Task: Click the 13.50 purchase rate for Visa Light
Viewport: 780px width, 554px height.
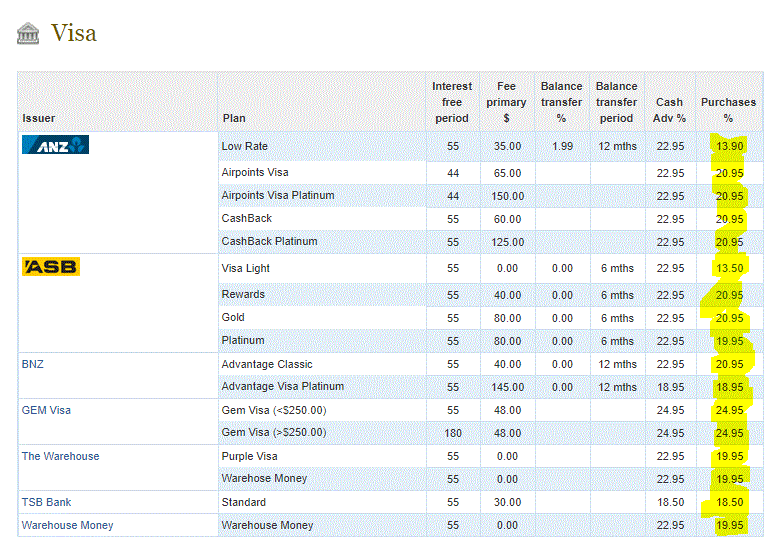Action: (x=730, y=268)
